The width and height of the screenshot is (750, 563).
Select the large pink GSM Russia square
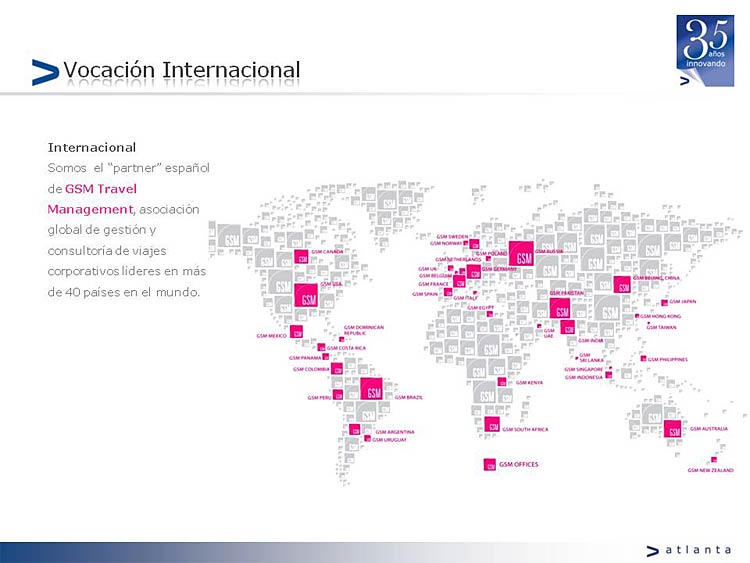point(521,254)
